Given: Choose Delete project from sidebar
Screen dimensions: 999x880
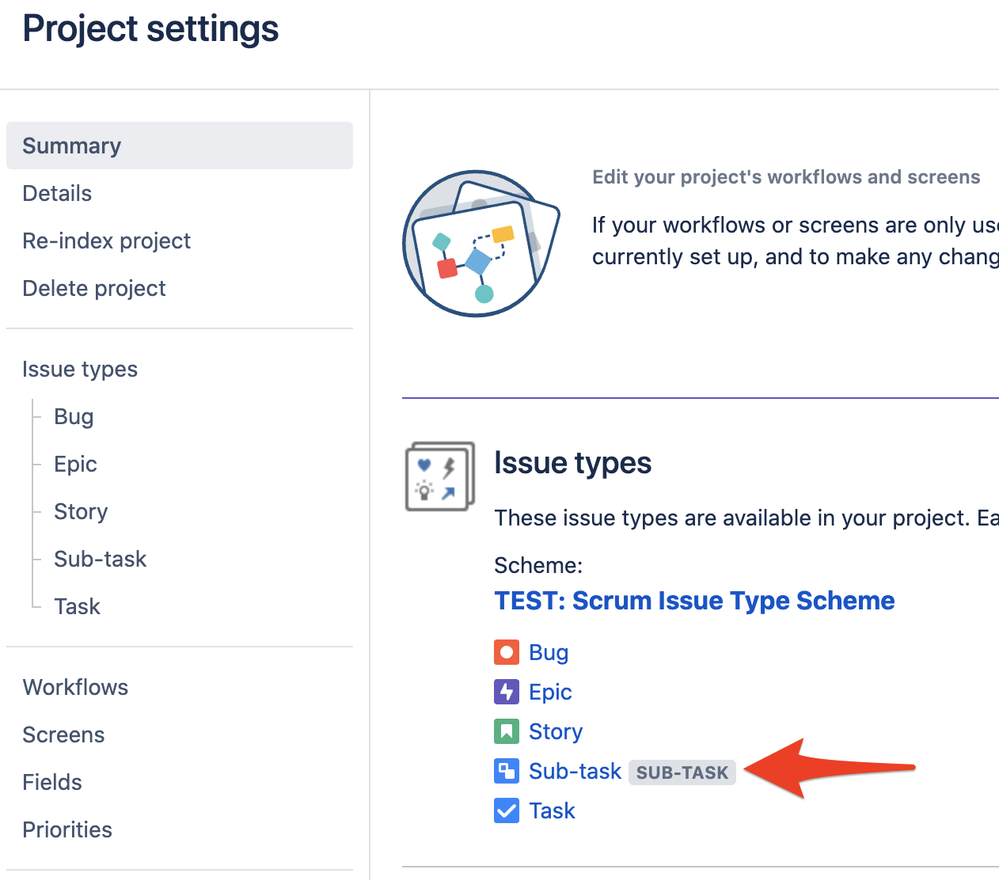Looking at the screenshot, I should [x=94, y=288].
